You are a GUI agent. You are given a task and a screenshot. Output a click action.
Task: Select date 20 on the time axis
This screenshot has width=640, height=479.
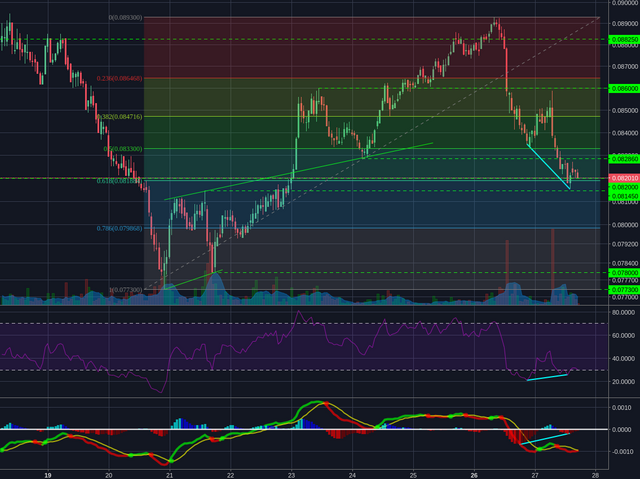pos(109,475)
